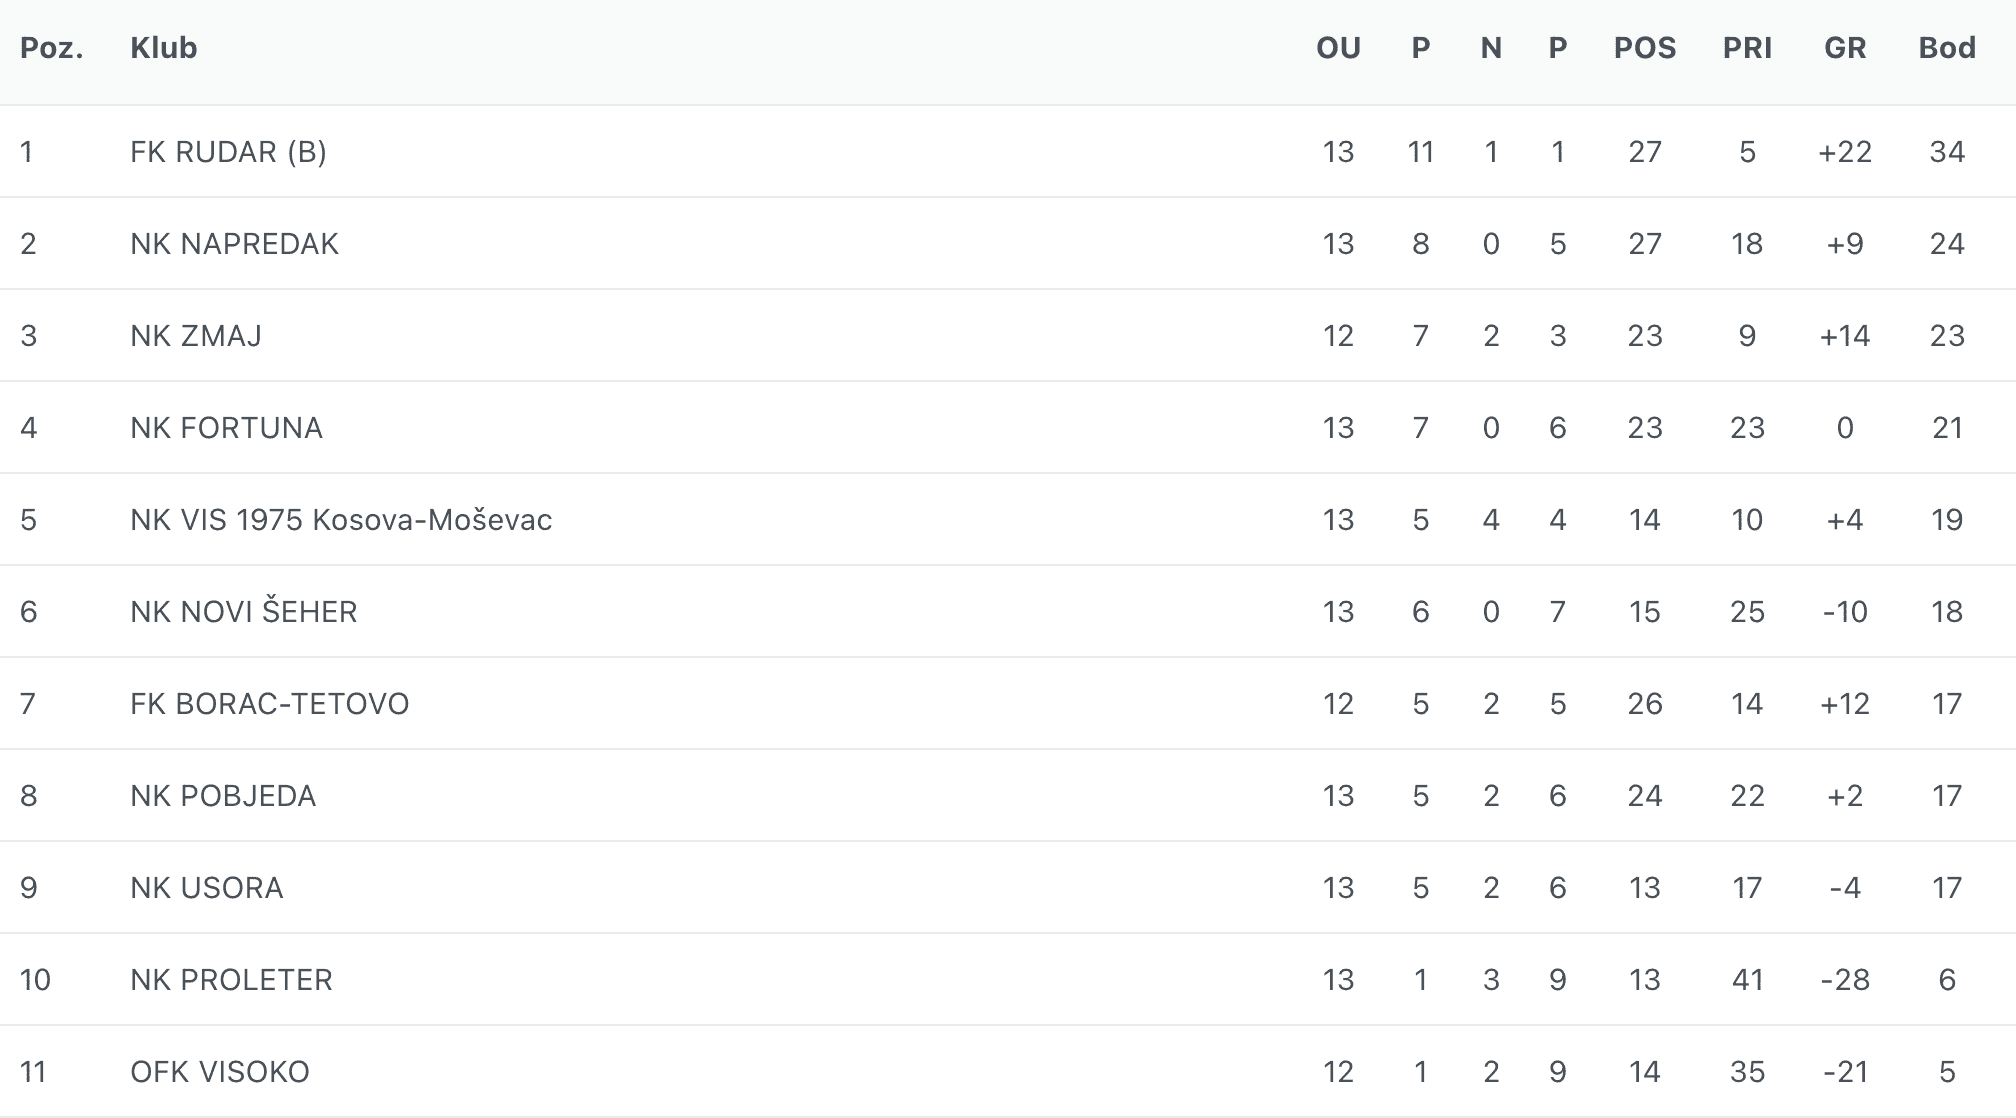Screen dimensions: 2016x1118
Task: Click the FK BORAC-TETOVO club name
Action: point(269,704)
